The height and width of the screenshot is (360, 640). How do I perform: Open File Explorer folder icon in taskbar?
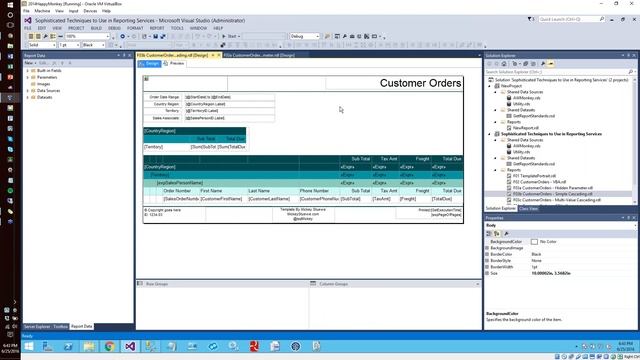tap(89, 347)
